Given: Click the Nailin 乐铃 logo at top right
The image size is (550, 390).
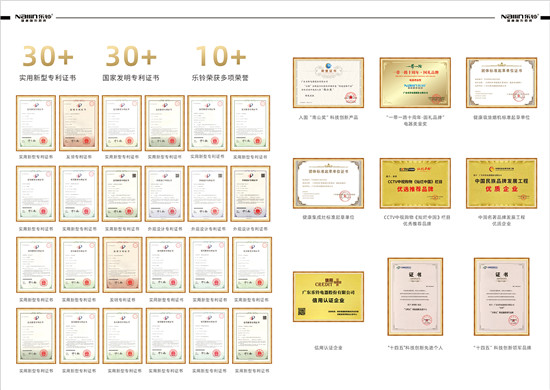Looking at the screenshot, I should click(x=519, y=18).
